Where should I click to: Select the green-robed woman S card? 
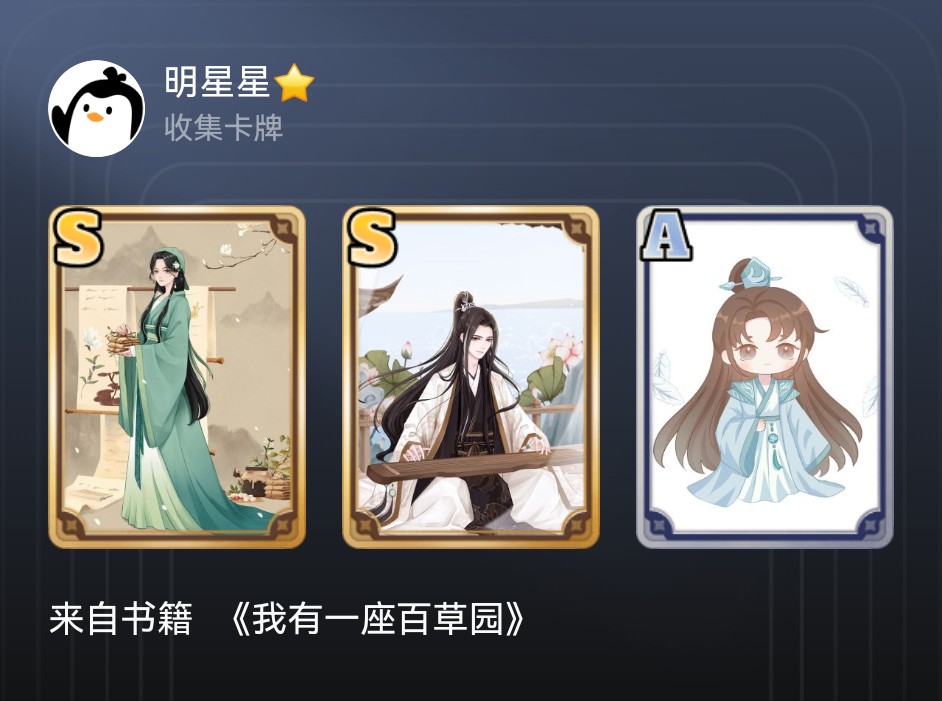click(x=177, y=377)
